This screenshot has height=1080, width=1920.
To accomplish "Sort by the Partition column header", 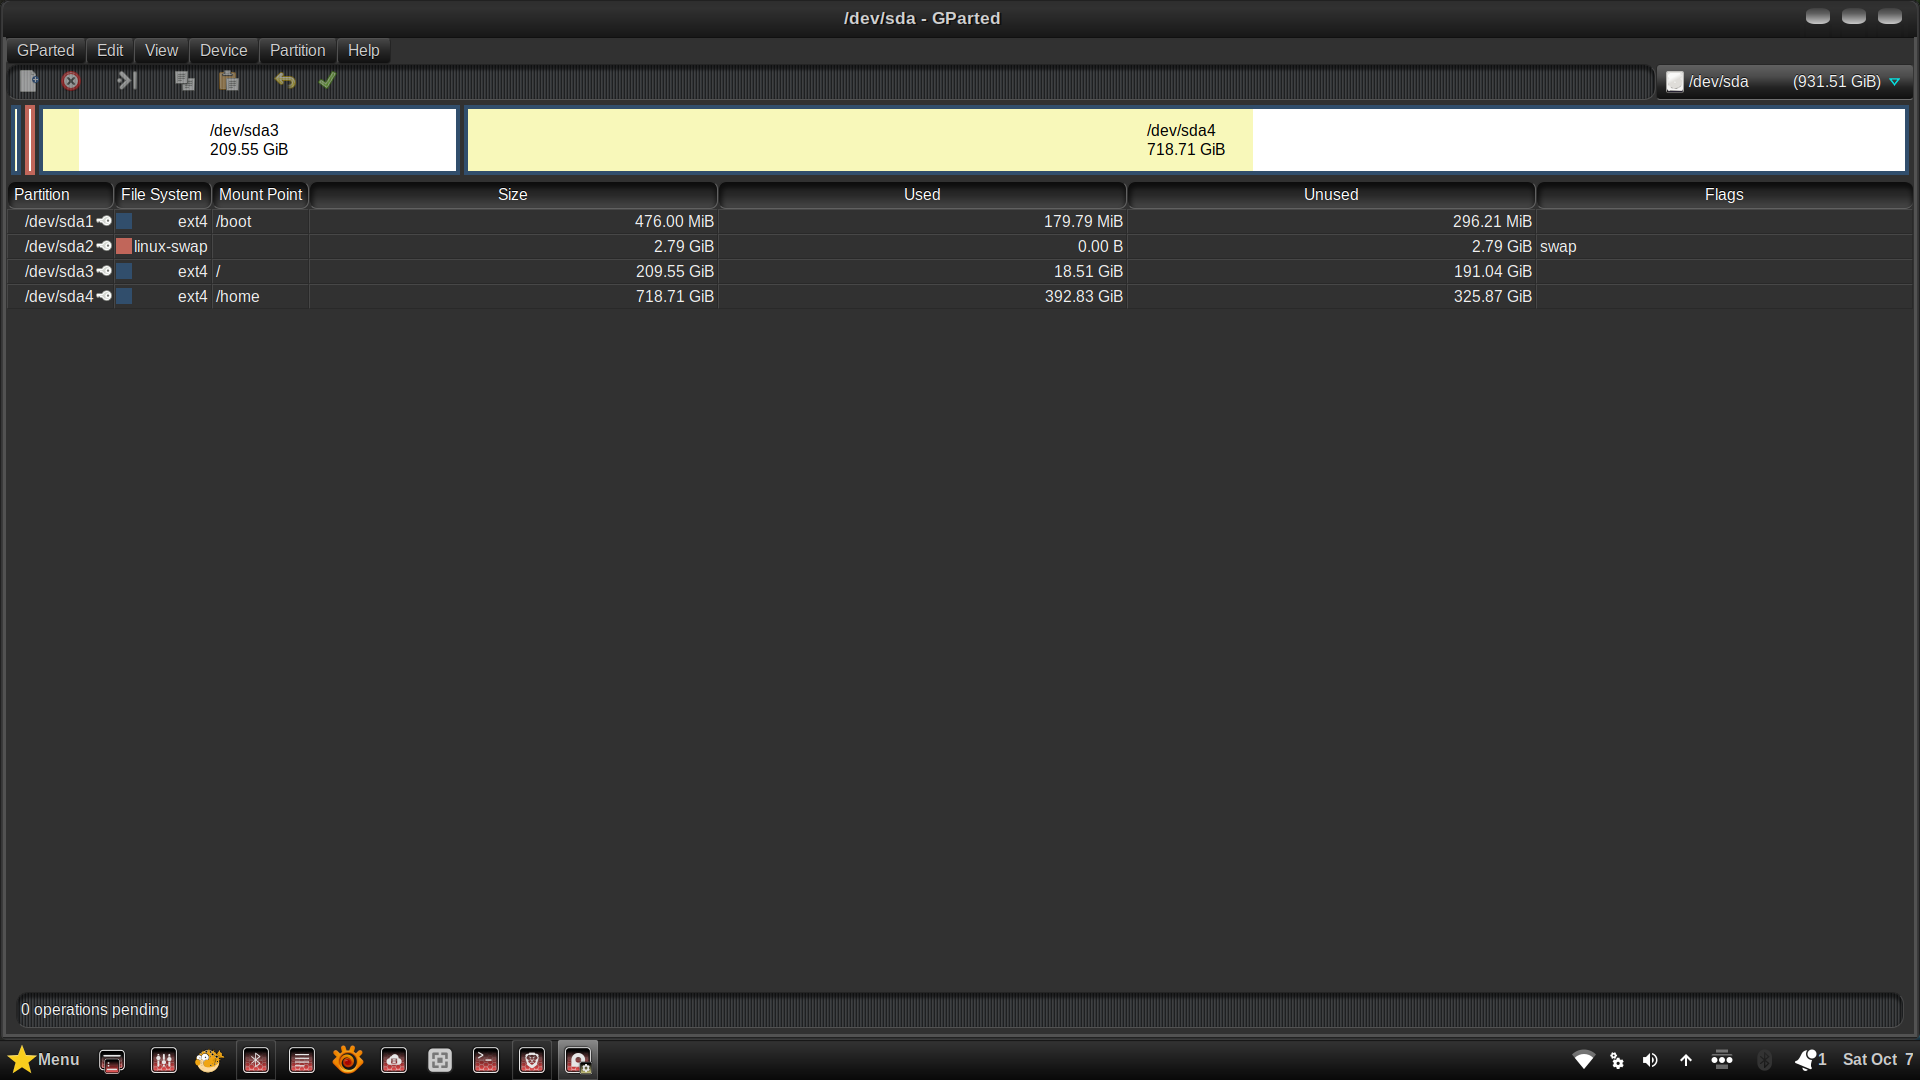I will [60, 195].
